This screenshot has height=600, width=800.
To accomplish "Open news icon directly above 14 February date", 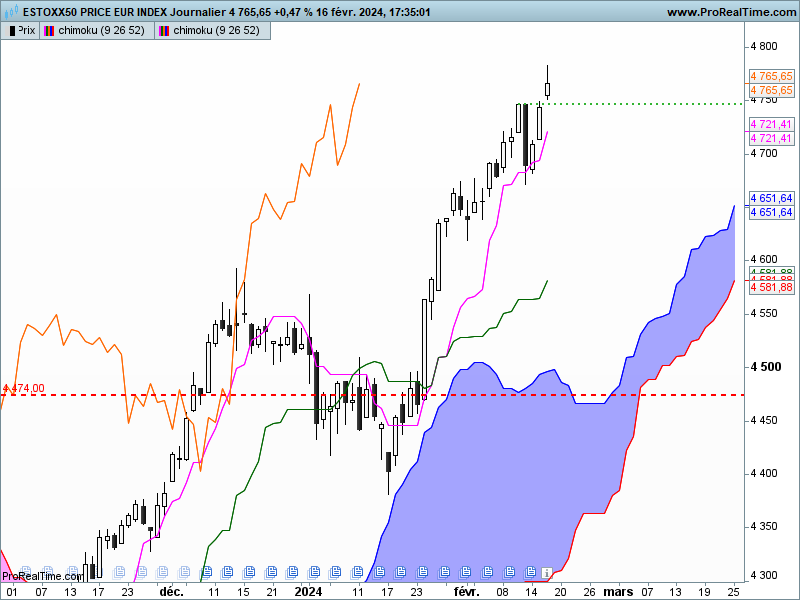I will (x=530, y=571).
